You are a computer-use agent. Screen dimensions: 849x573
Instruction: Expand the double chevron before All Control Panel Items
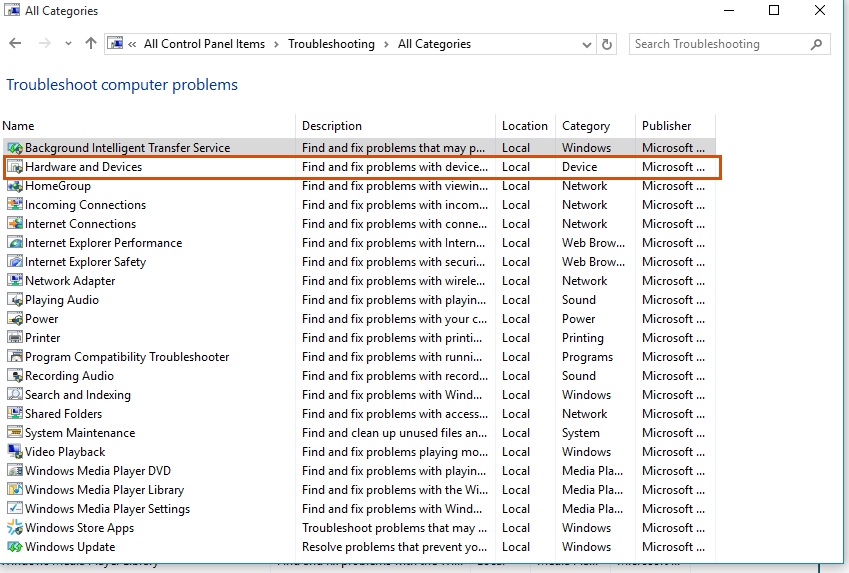pos(132,44)
